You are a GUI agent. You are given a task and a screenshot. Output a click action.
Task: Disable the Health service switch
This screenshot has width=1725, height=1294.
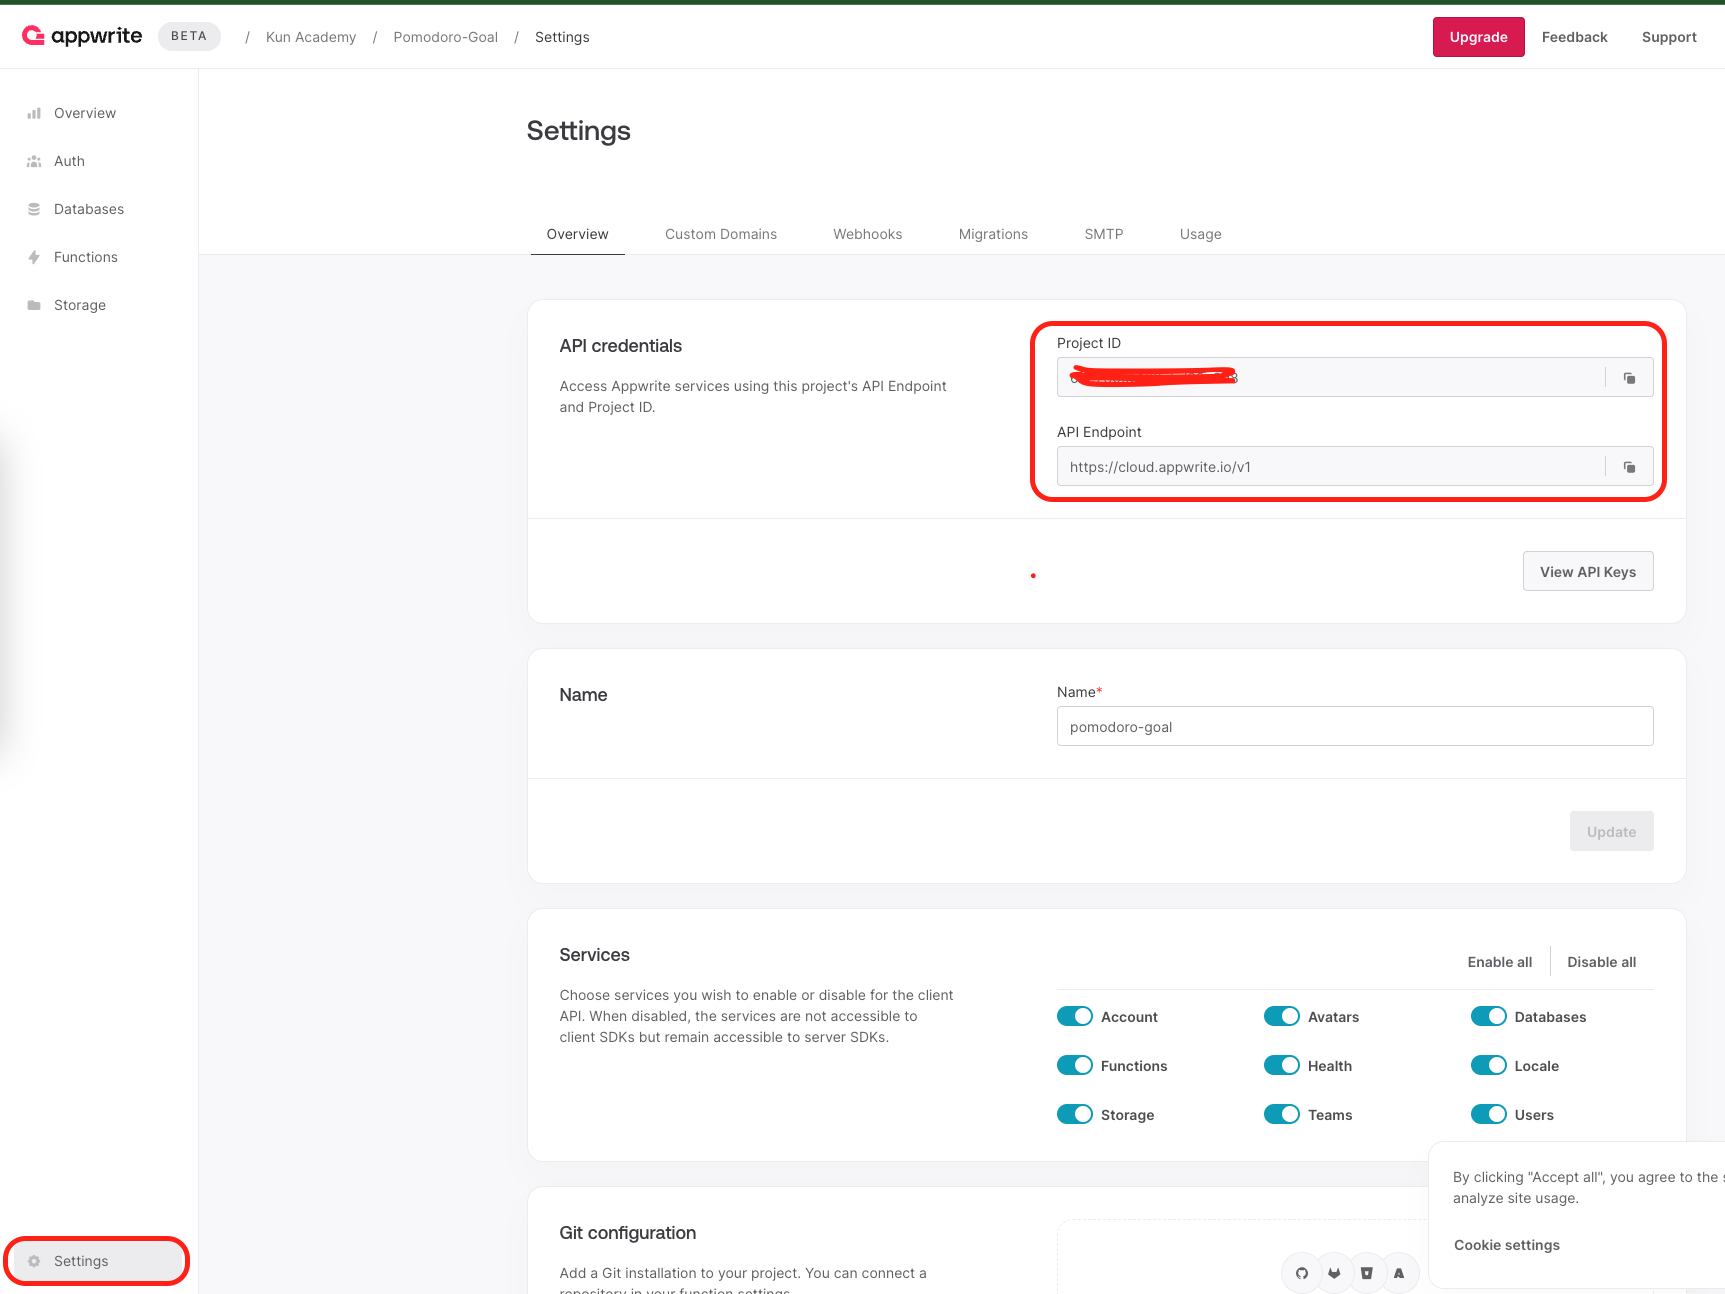coord(1282,1065)
